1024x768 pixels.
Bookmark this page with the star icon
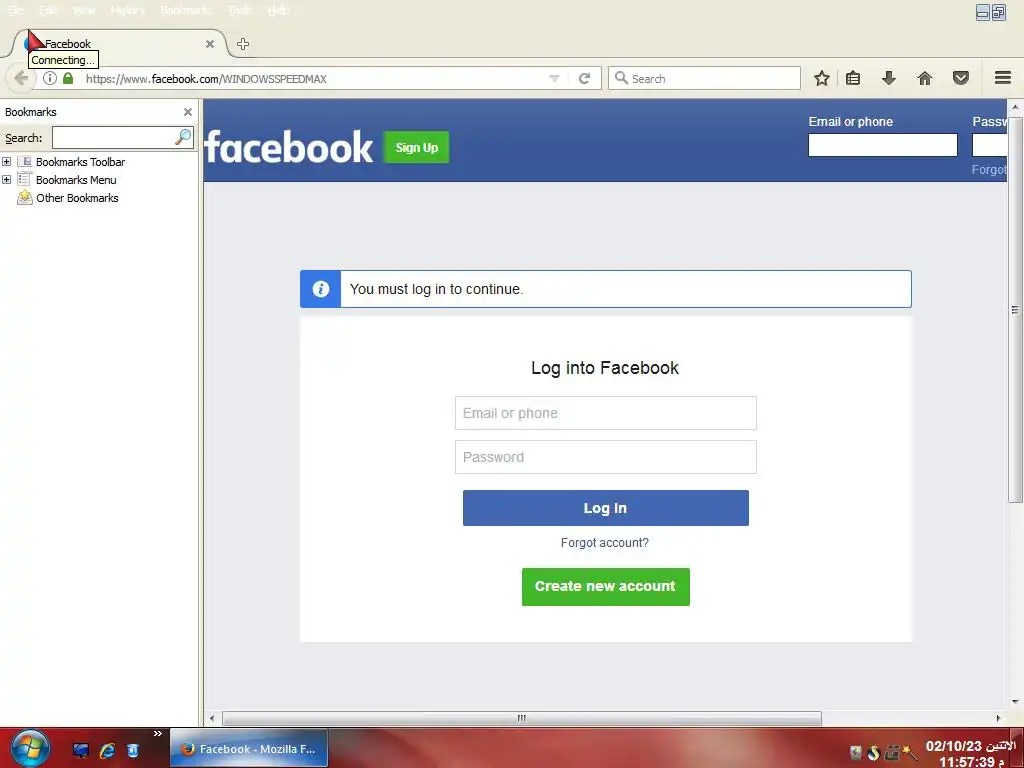pos(822,78)
